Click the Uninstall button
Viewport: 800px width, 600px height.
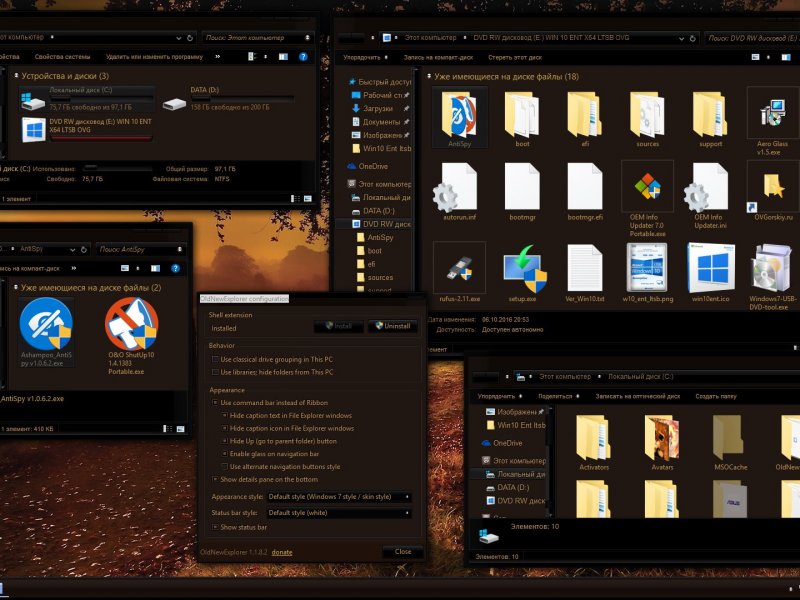392,326
